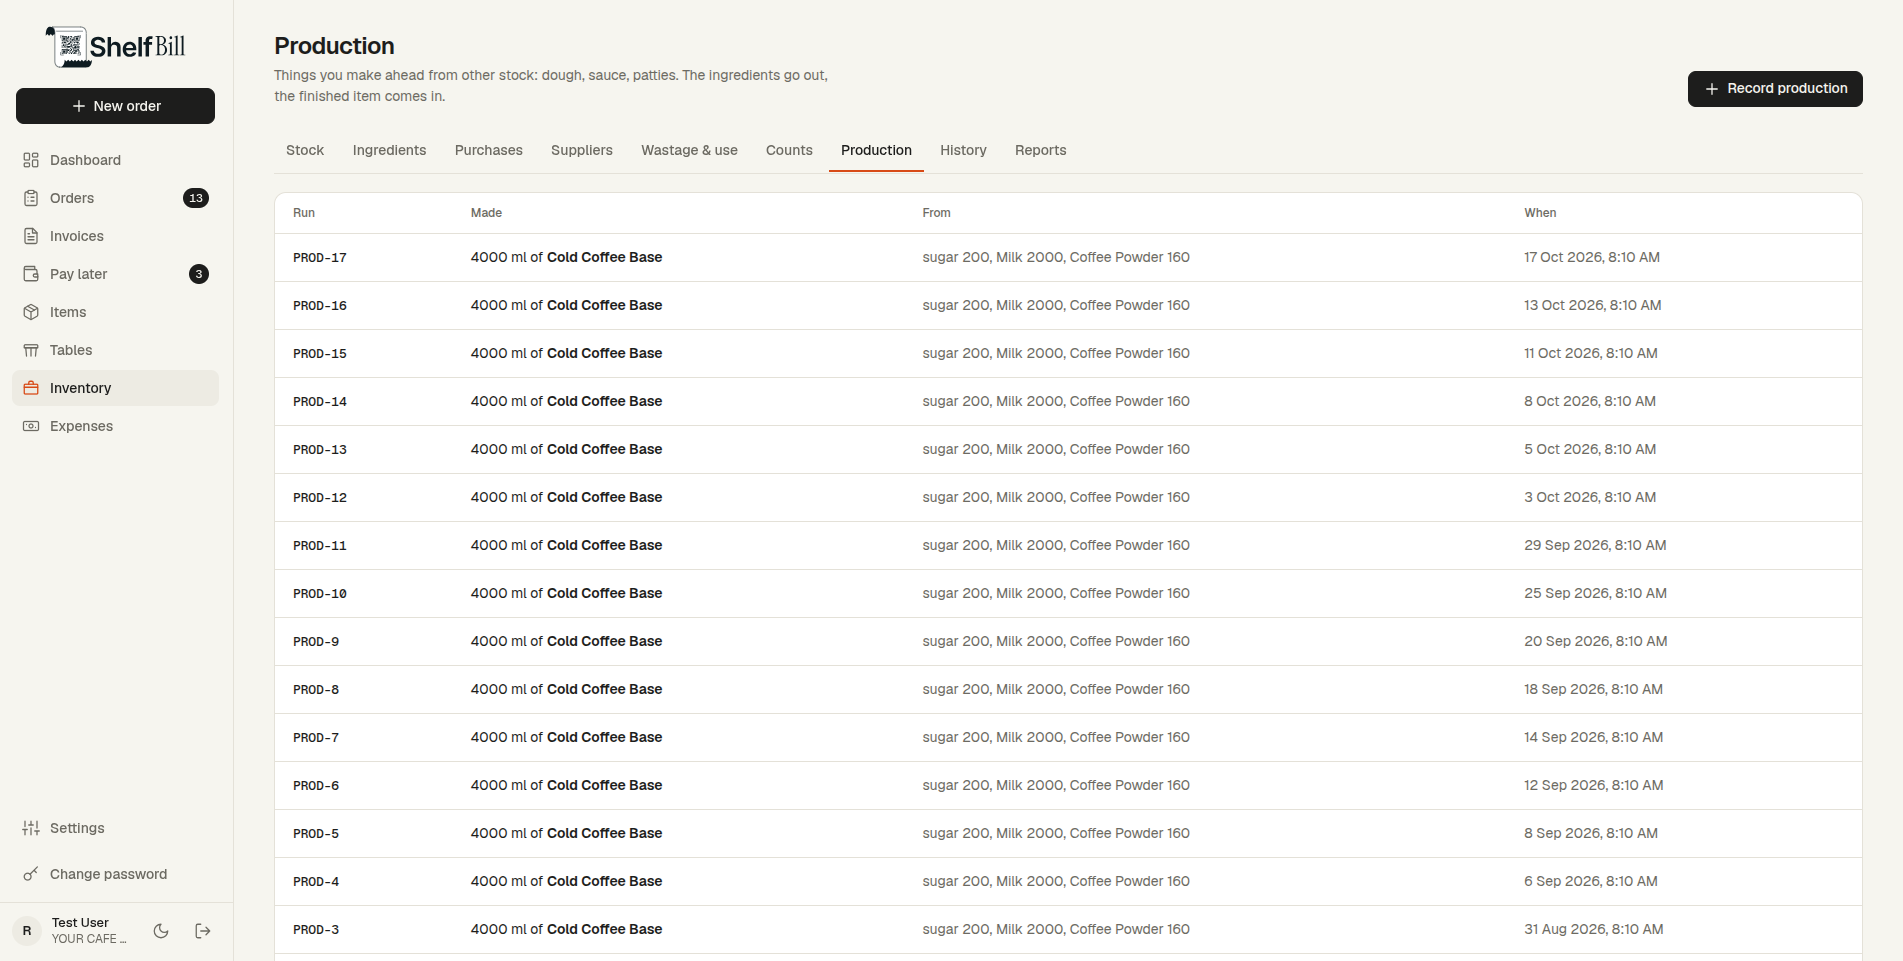
Task: Toggle dark mode moon icon
Action: tap(161, 931)
